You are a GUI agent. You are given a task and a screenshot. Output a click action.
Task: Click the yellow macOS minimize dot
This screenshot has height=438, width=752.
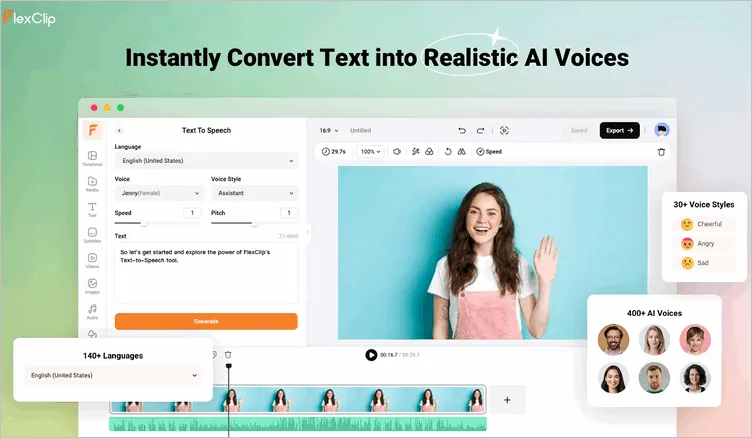click(107, 107)
